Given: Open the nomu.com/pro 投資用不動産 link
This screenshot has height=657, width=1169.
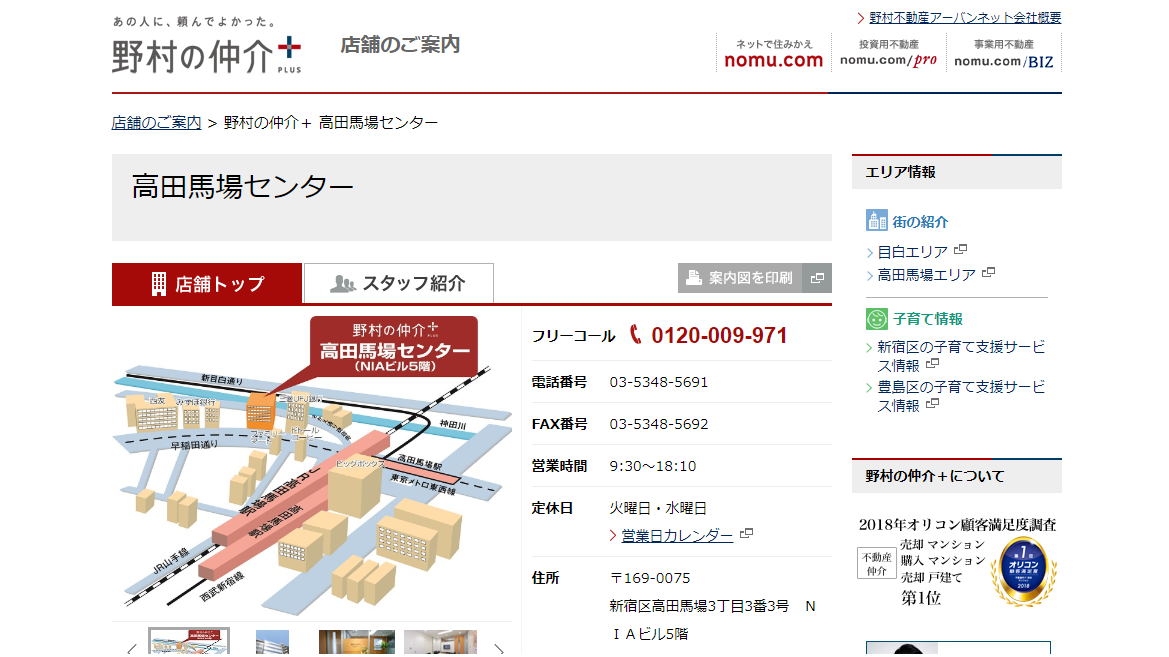Looking at the screenshot, I should tap(888, 54).
